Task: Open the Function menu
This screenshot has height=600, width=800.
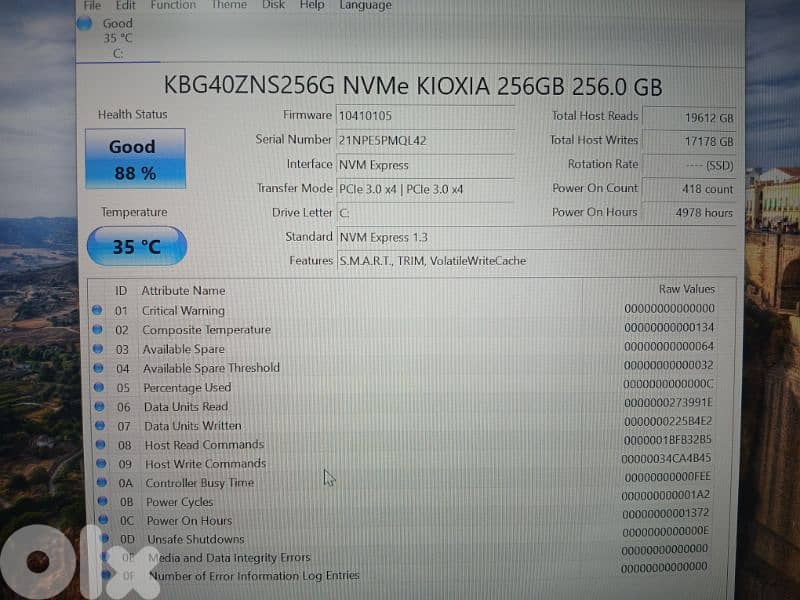Action: 172,6
